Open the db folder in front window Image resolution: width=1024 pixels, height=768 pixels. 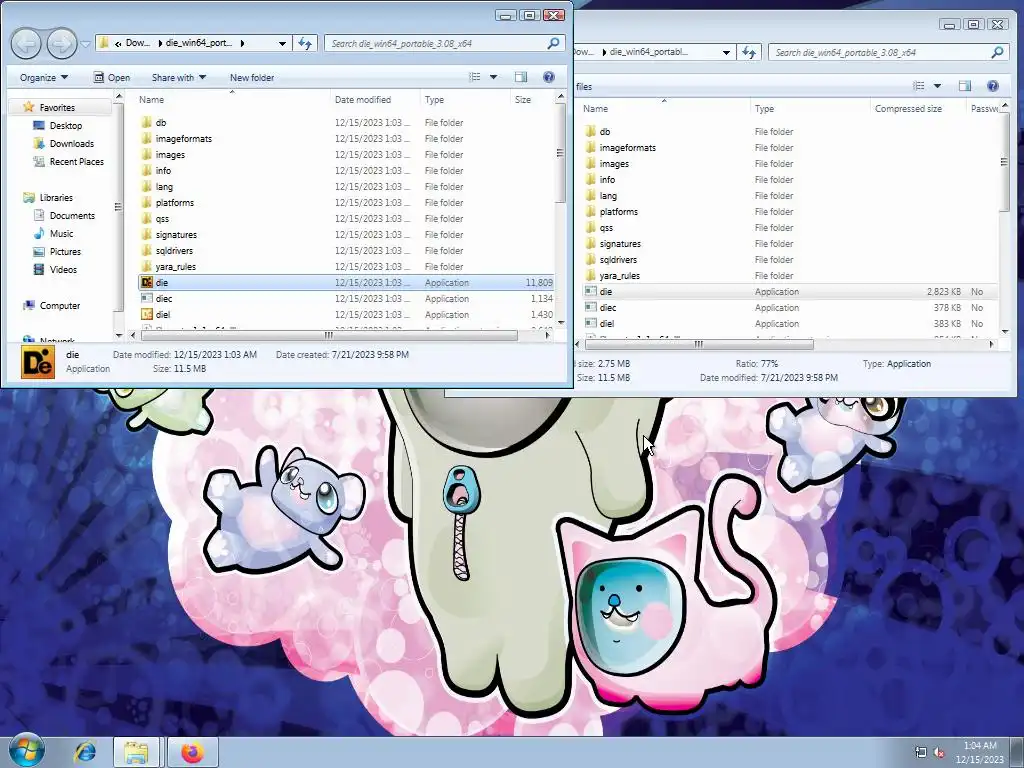pos(161,123)
